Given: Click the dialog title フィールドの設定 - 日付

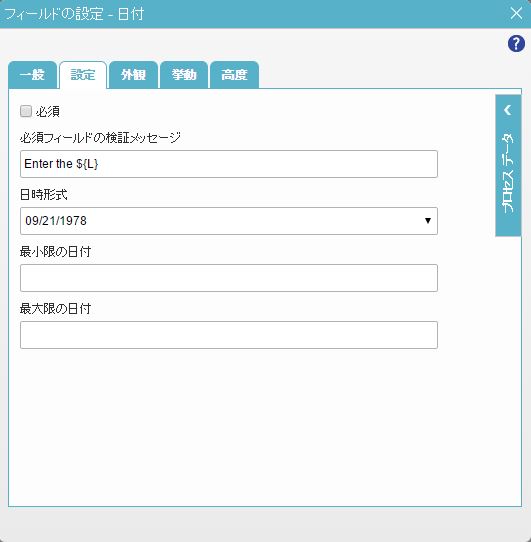Looking at the screenshot, I should point(74,14).
